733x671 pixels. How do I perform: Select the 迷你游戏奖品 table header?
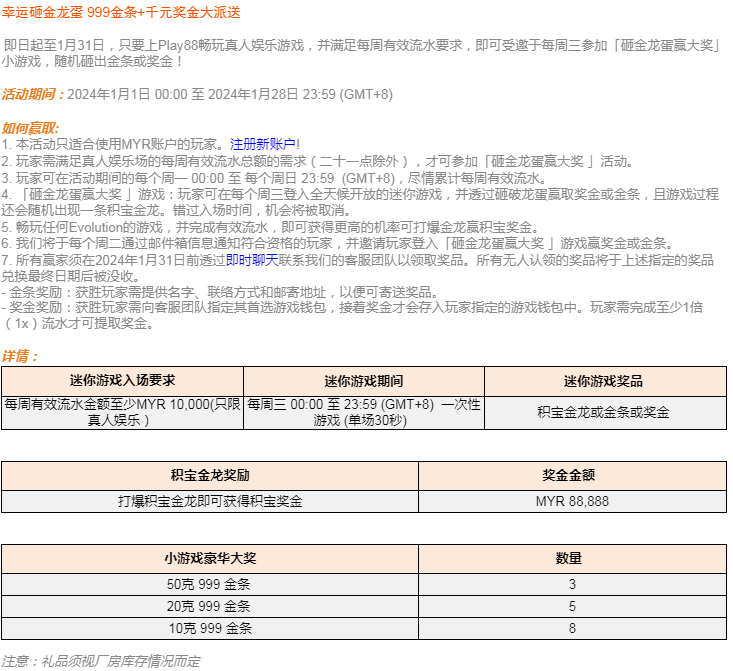603,381
